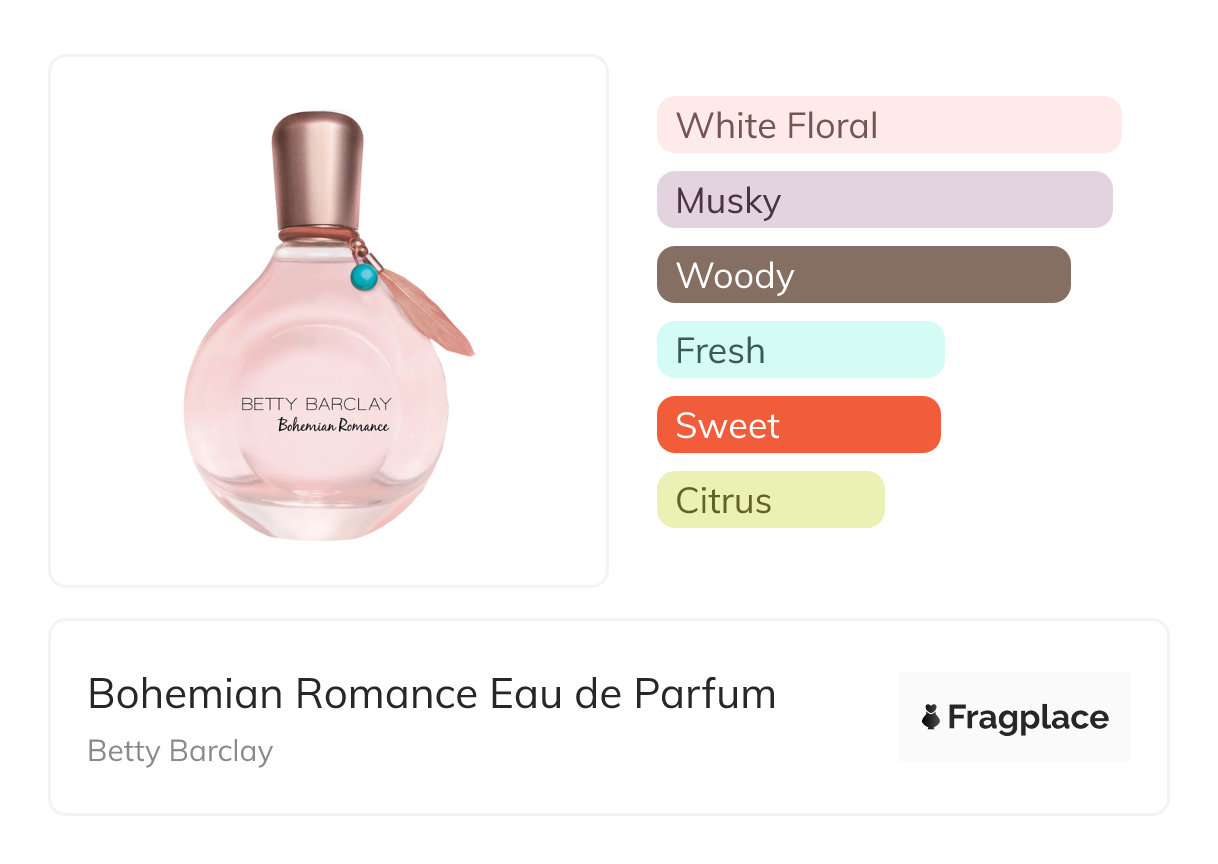1218x864 pixels.
Task: Click the "Sweet" text label
Action: pos(727,426)
